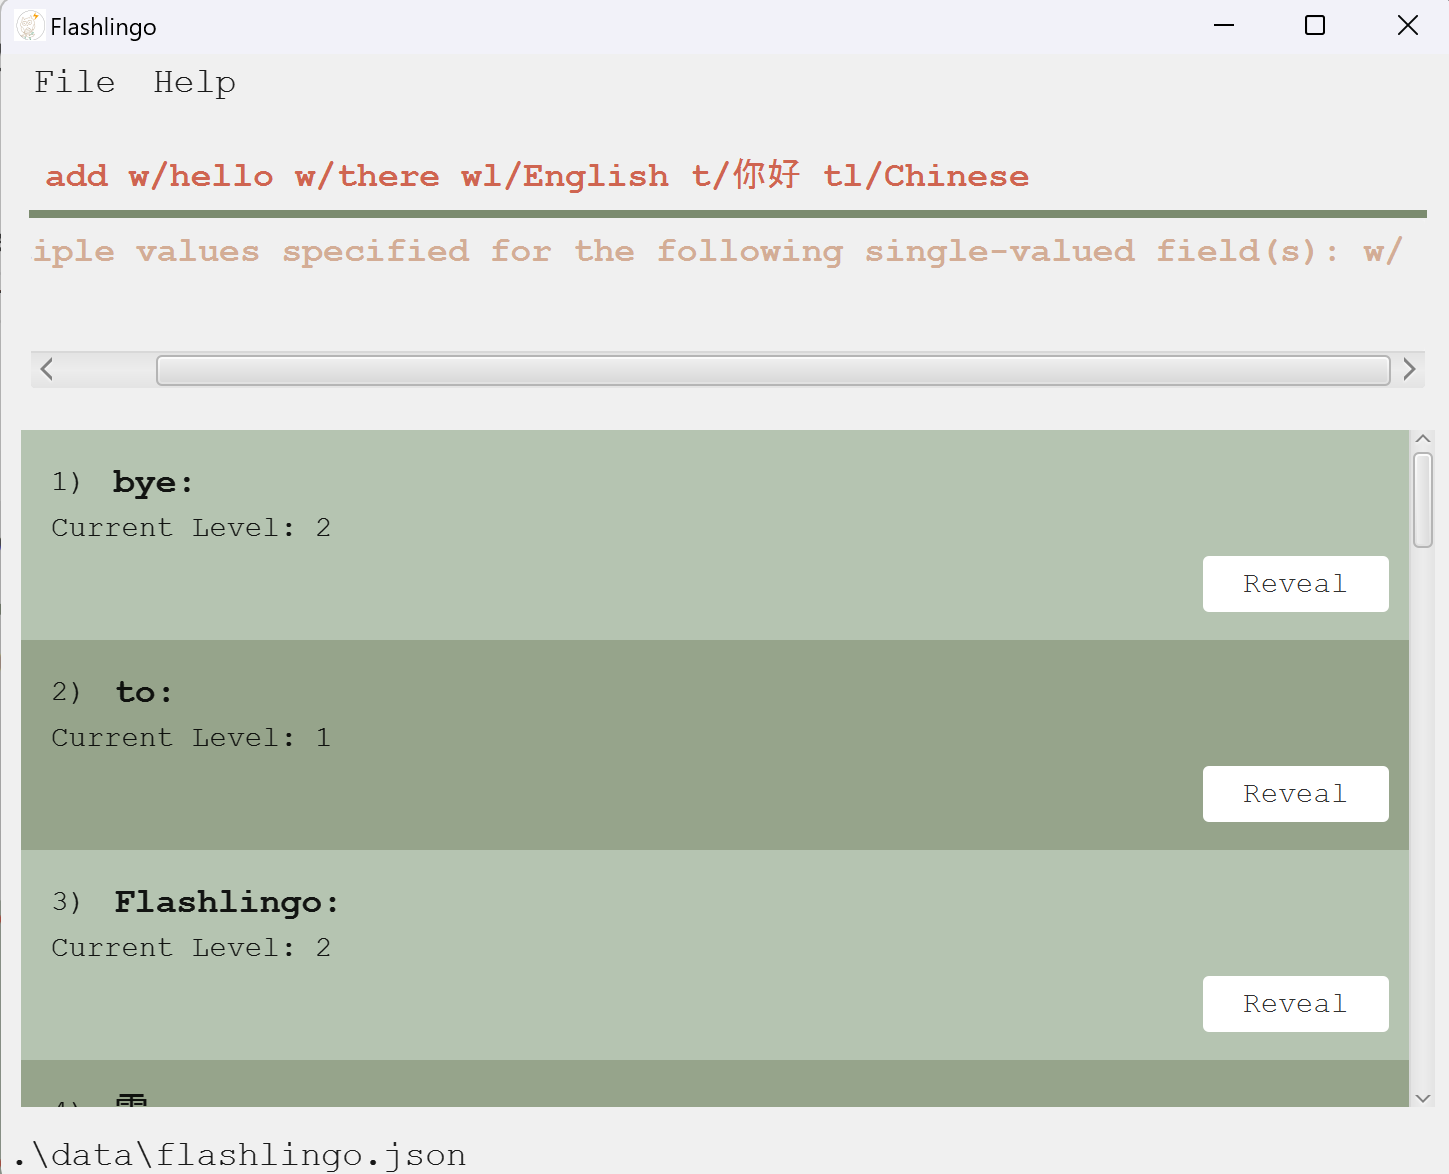Minimize the Flashlingo window

click(x=1224, y=26)
